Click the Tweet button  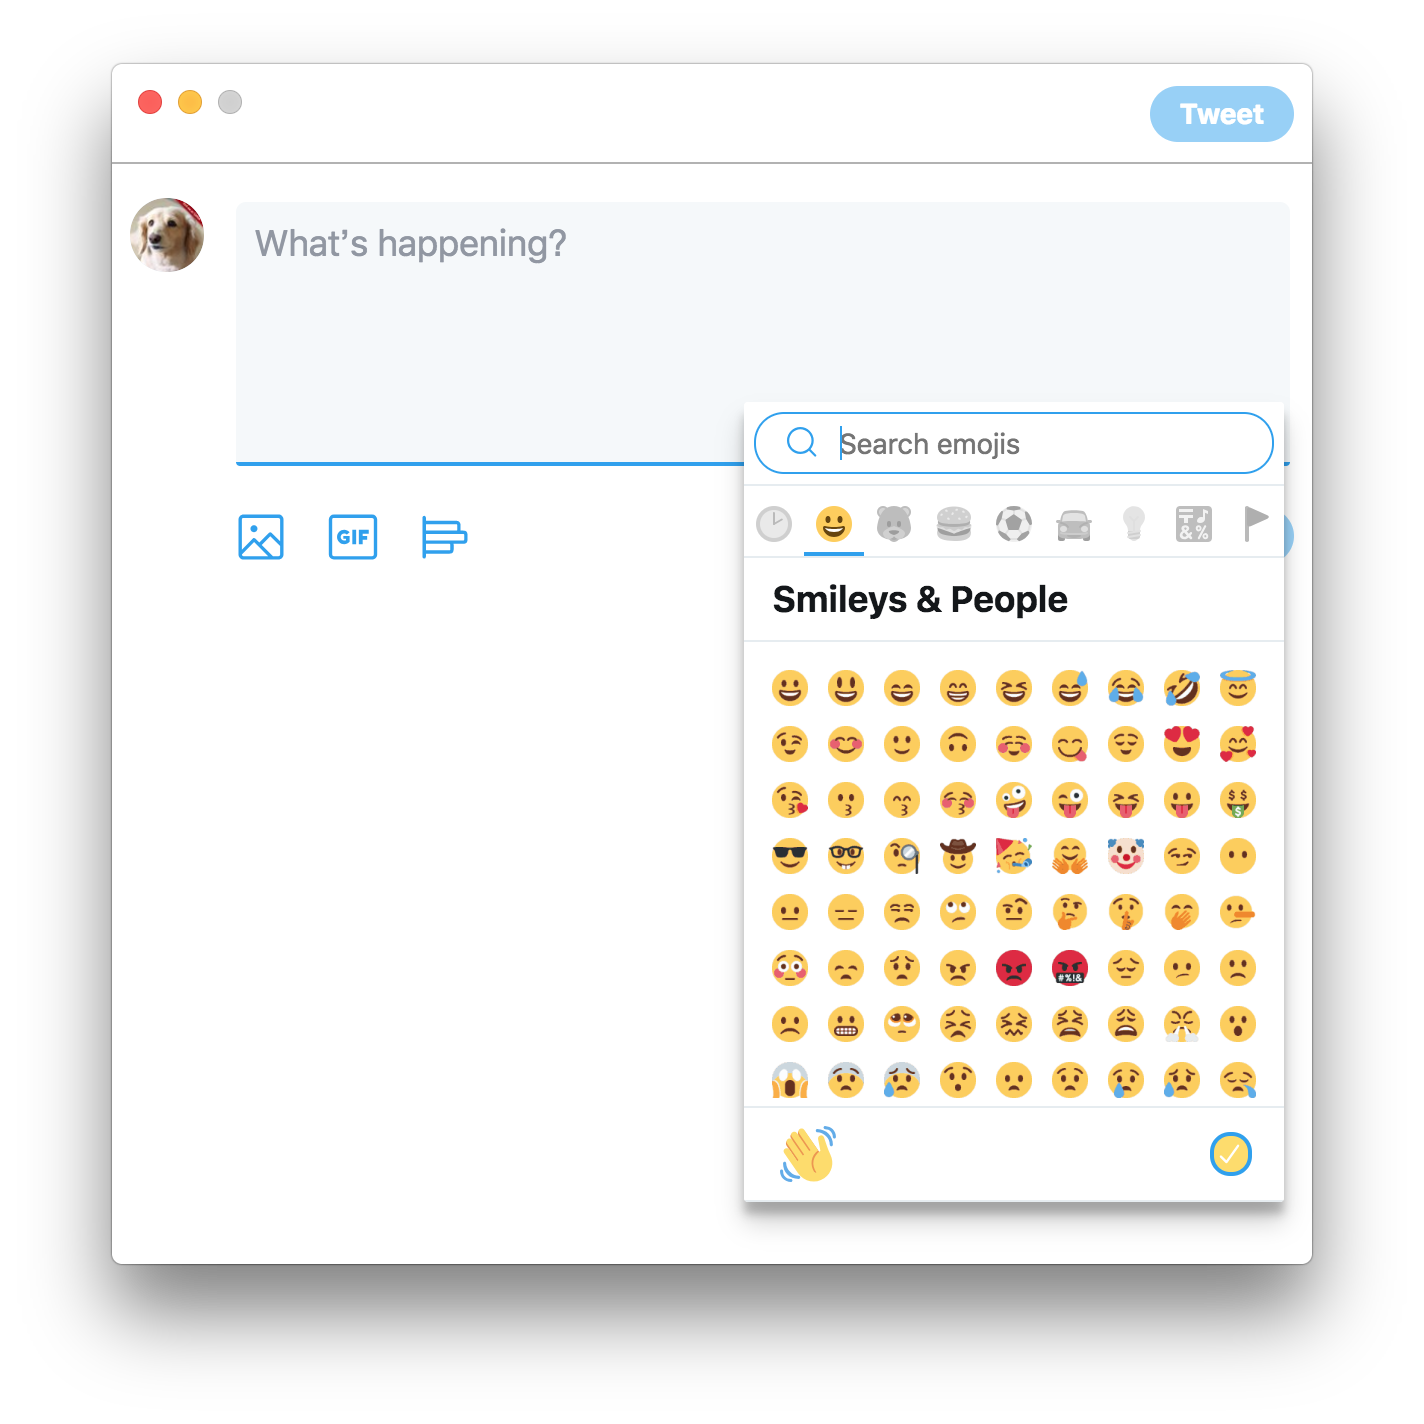click(x=1222, y=114)
